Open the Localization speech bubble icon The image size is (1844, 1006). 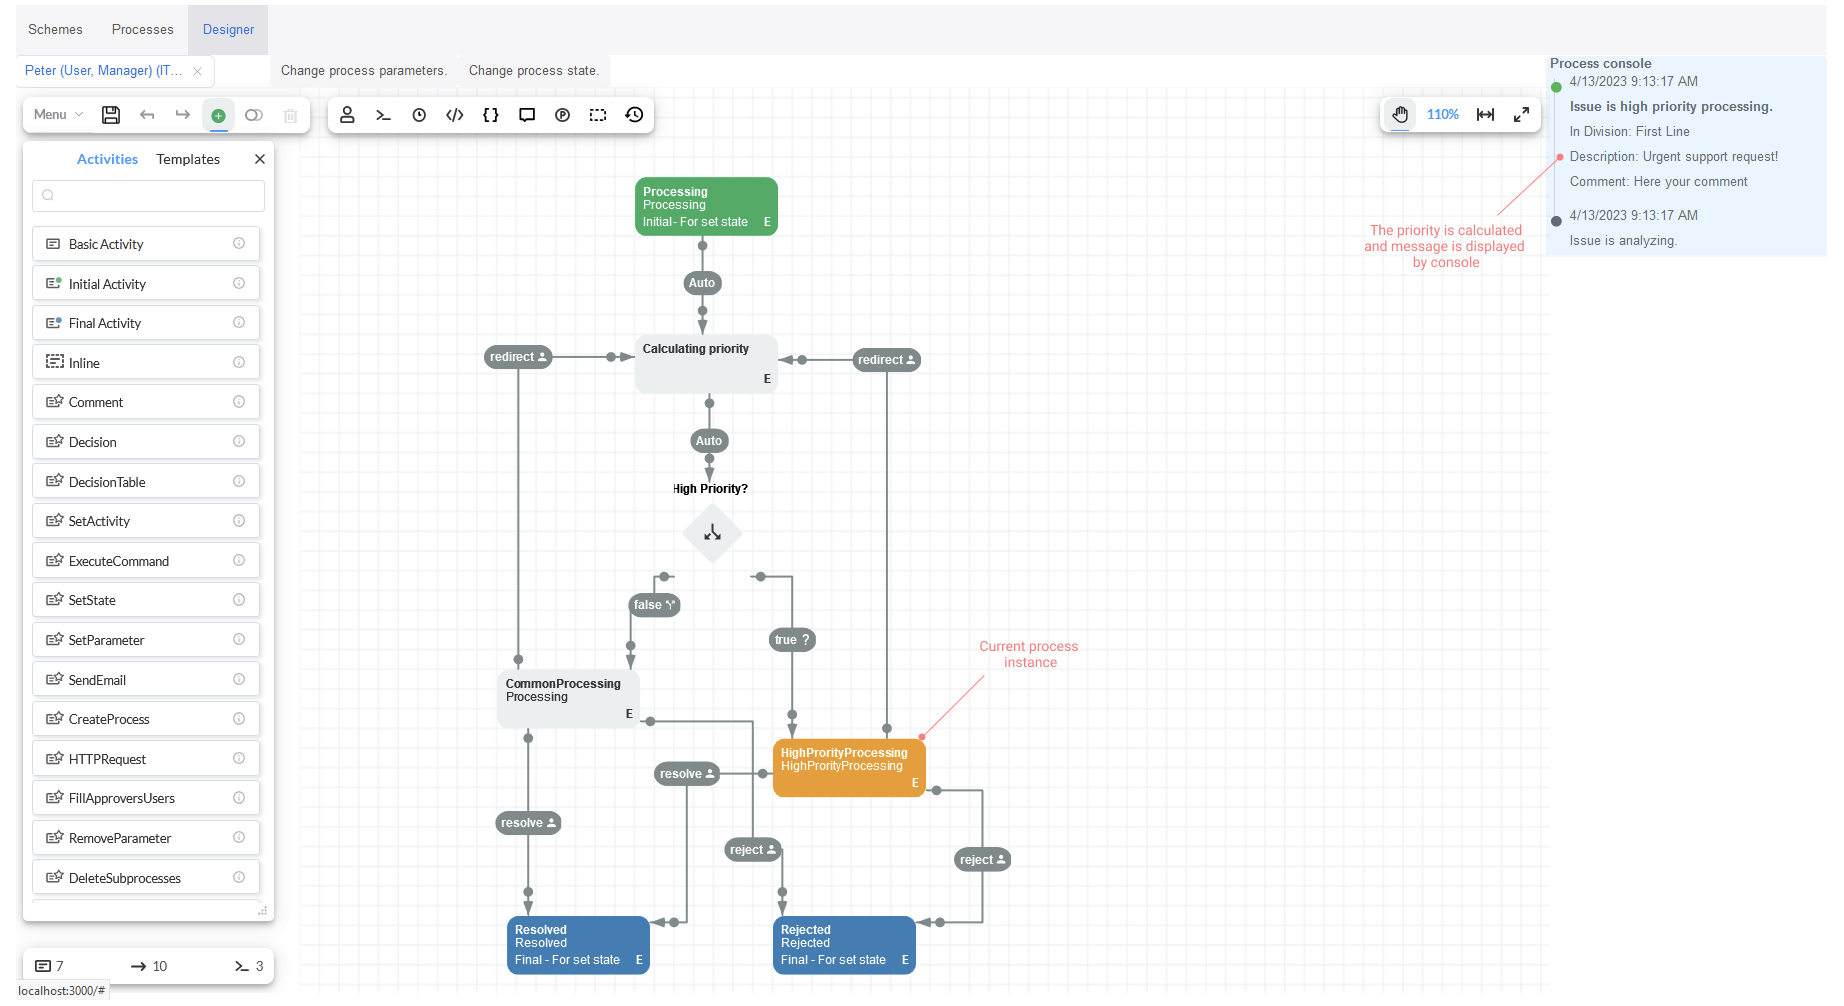point(527,115)
